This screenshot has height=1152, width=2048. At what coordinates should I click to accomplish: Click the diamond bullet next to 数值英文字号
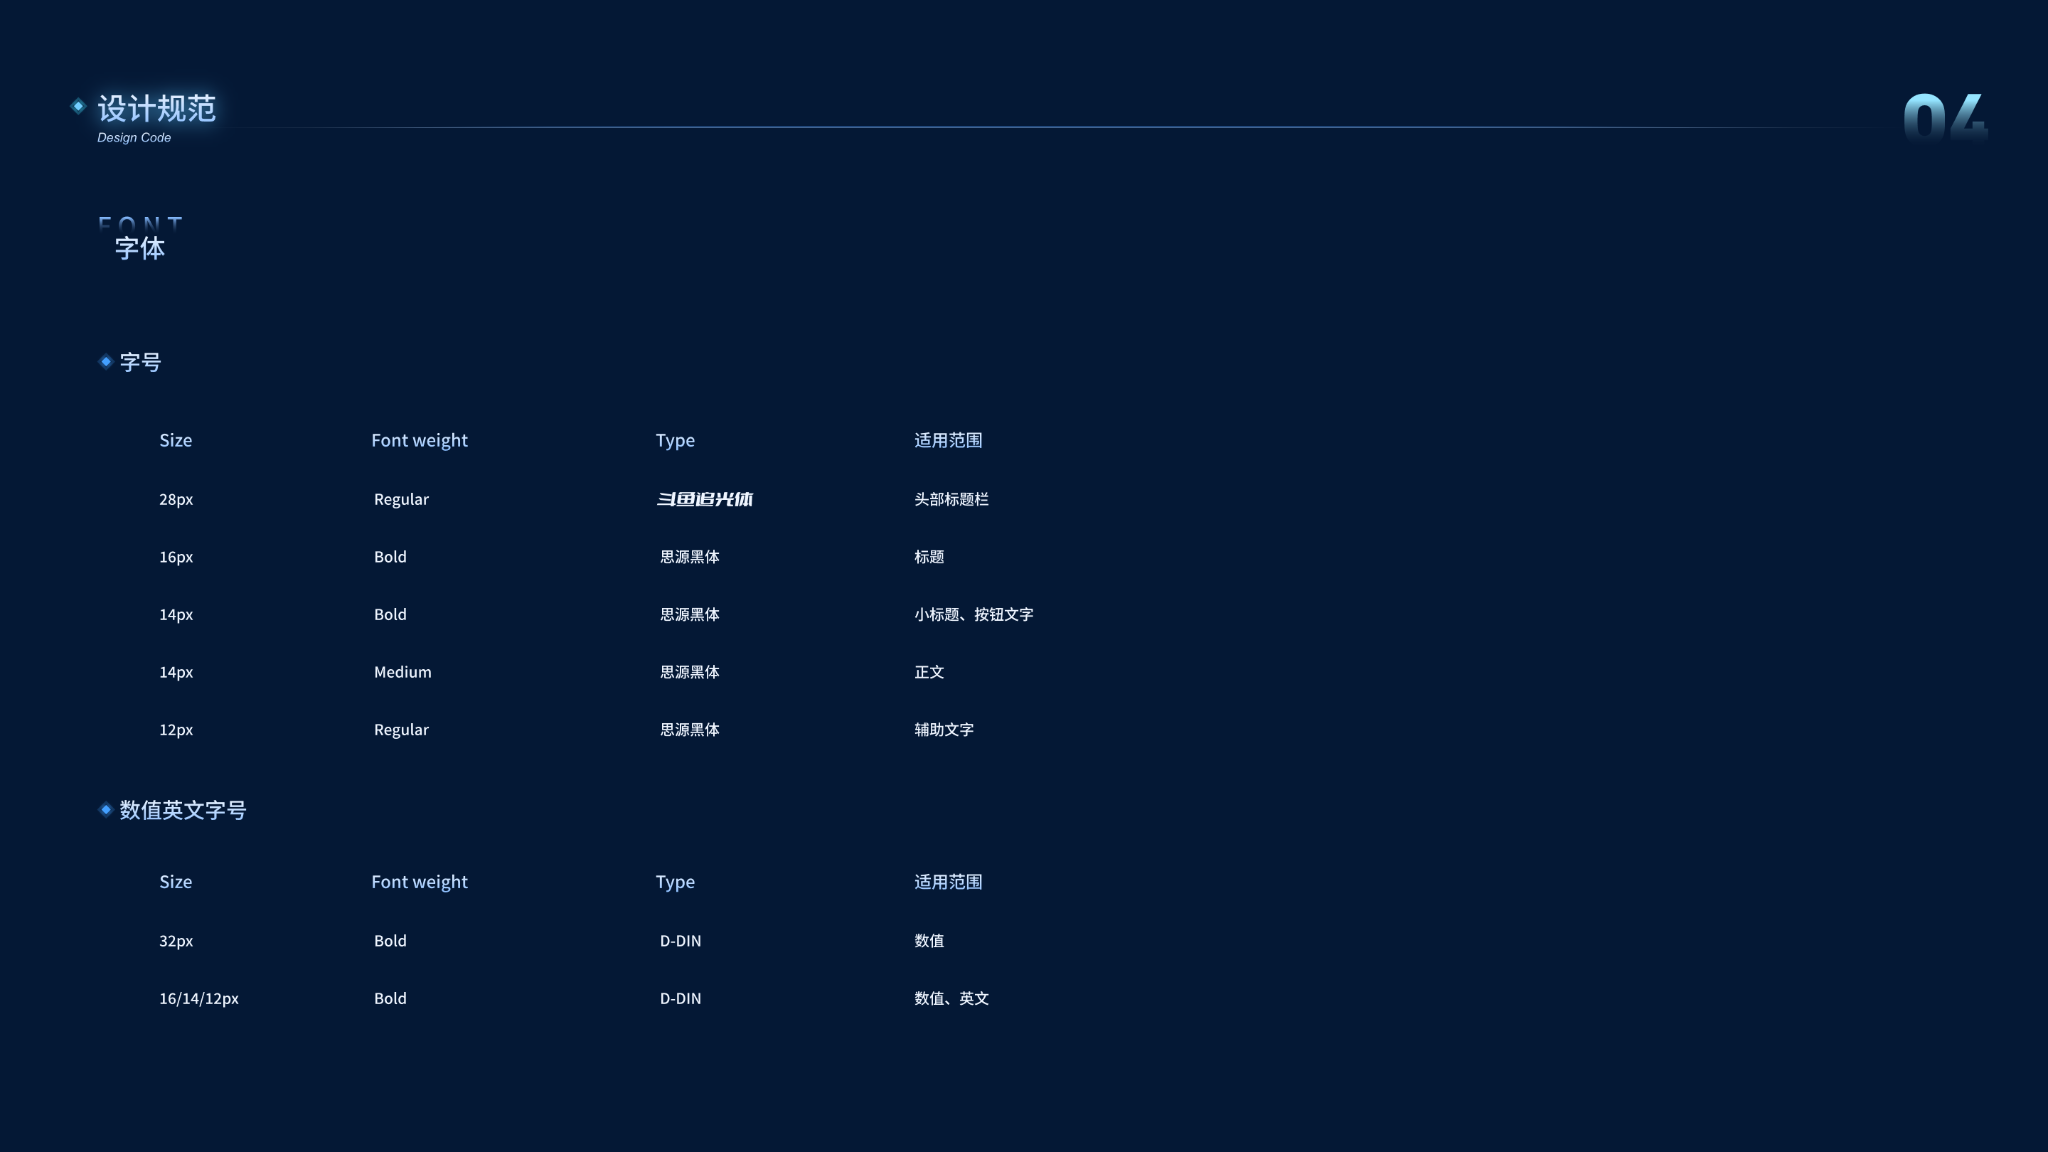(x=105, y=810)
